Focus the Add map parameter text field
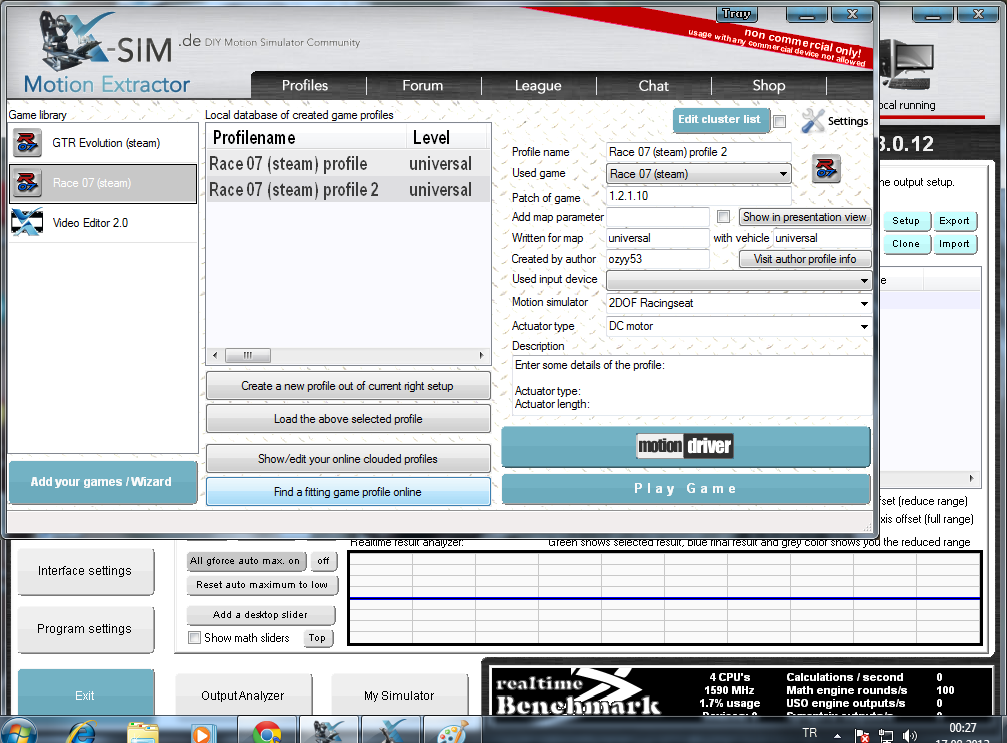 click(x=658, y=217)
